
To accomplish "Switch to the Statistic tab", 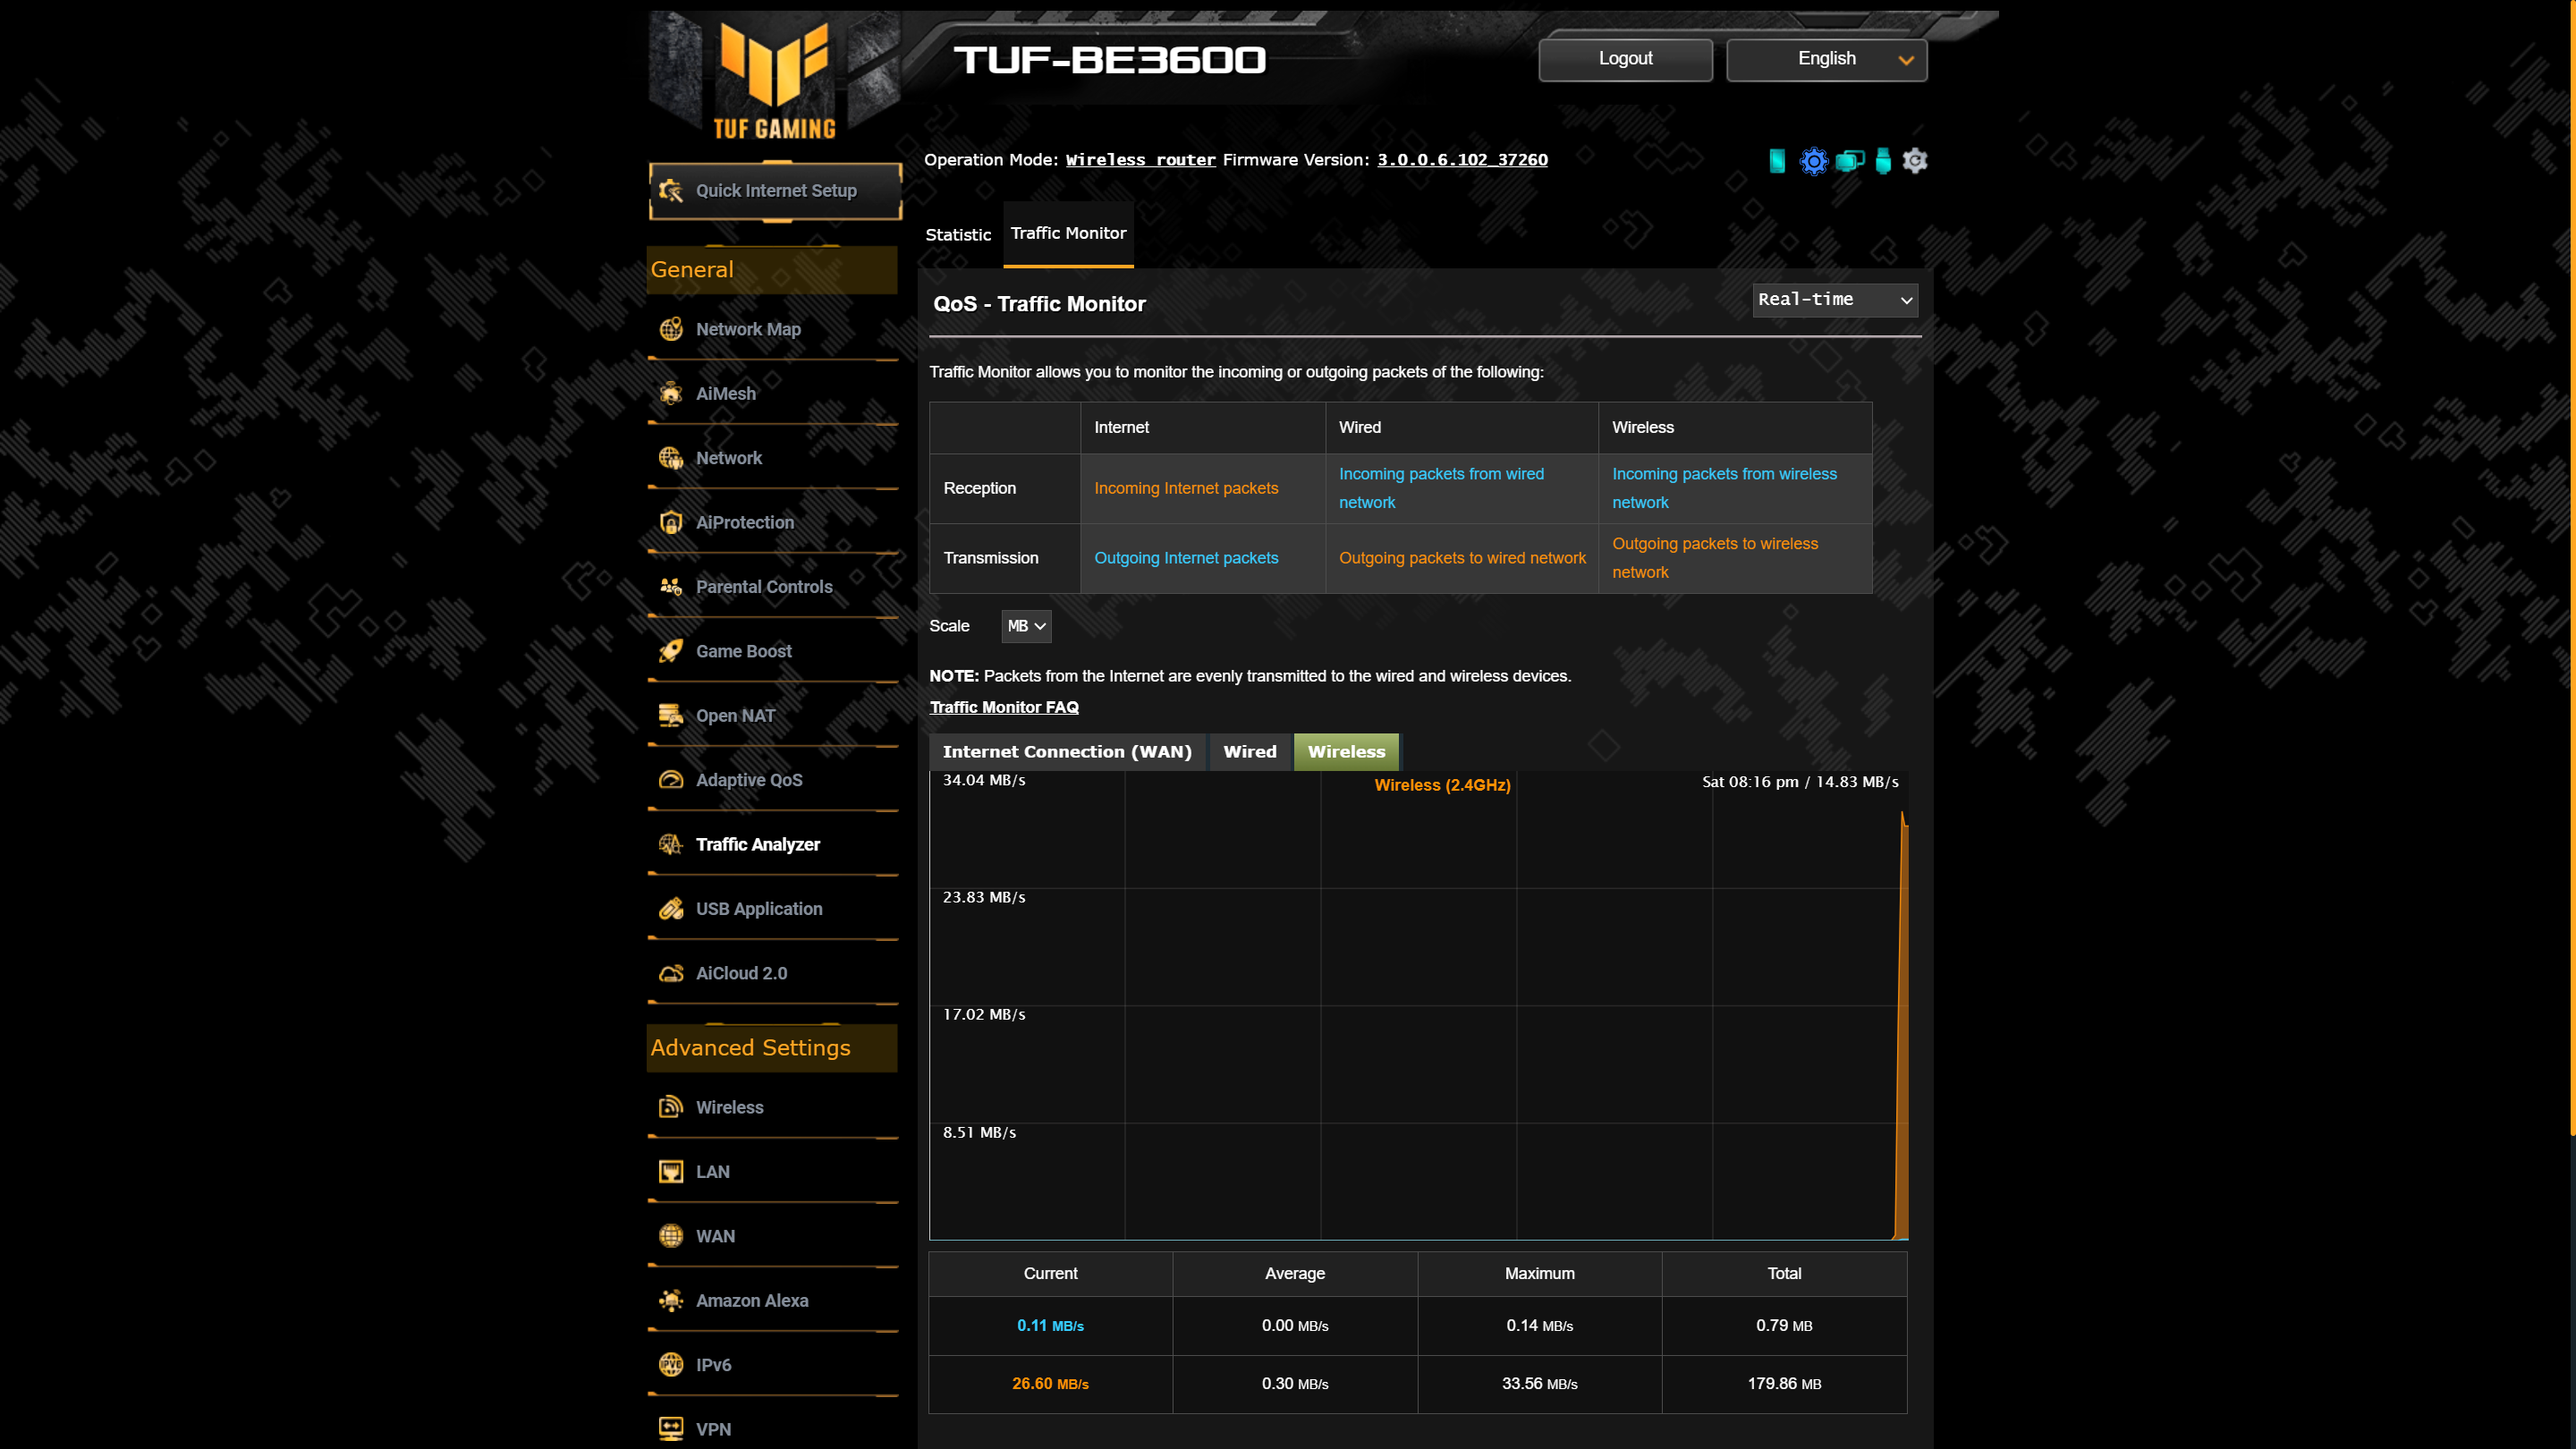I will 958,235.
